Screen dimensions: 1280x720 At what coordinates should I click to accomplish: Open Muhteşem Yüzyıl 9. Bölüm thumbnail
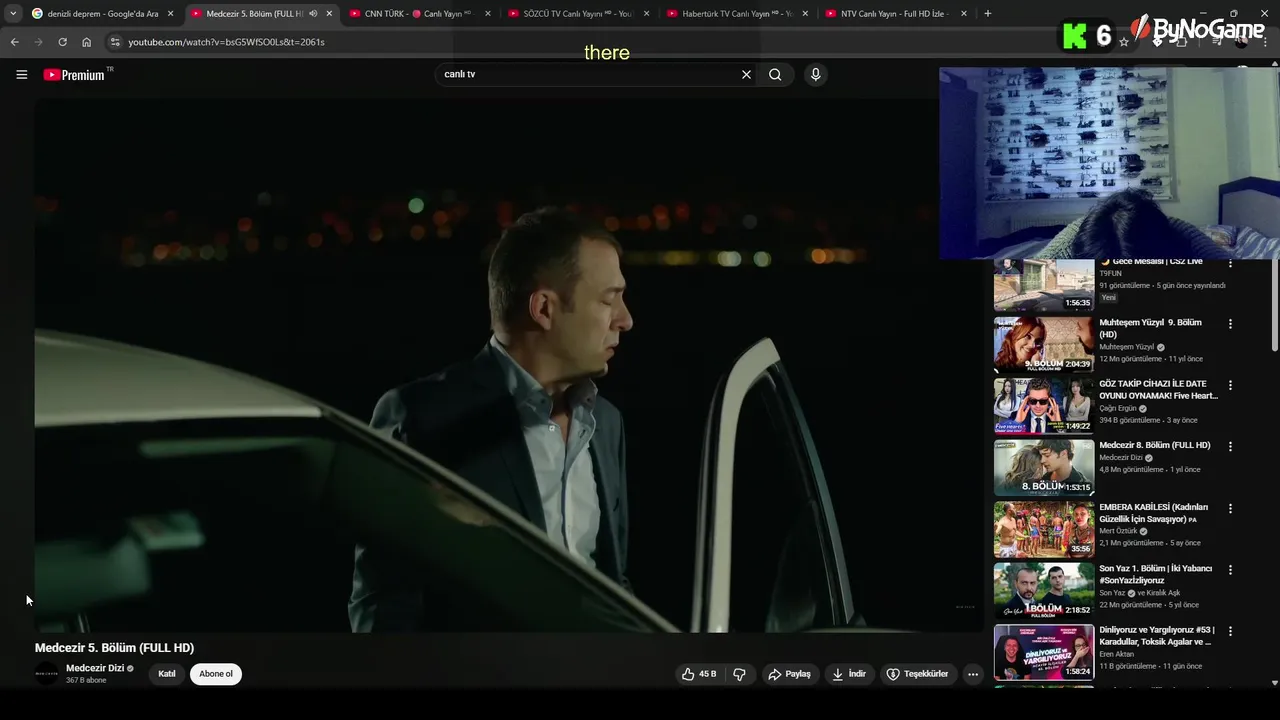tap(1044, 345)
